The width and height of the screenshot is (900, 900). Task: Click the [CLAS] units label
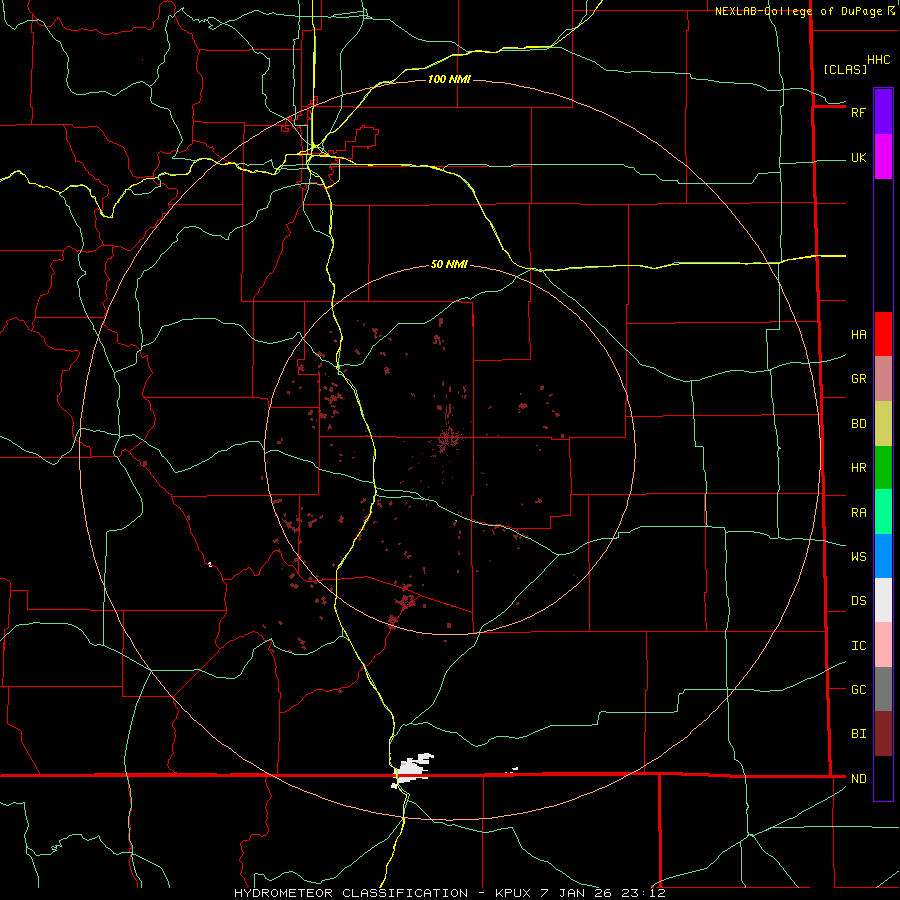point(845,69)
